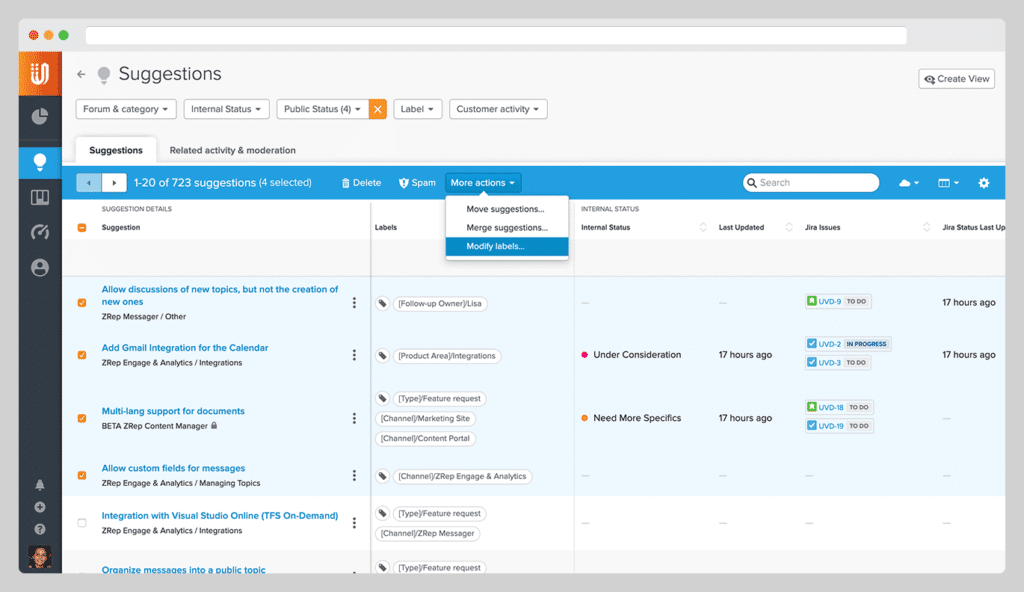Screen dimensions: 1024x592
Task: Open row menu for Allow discussions of new topics
Action: [x=354, y=303]
